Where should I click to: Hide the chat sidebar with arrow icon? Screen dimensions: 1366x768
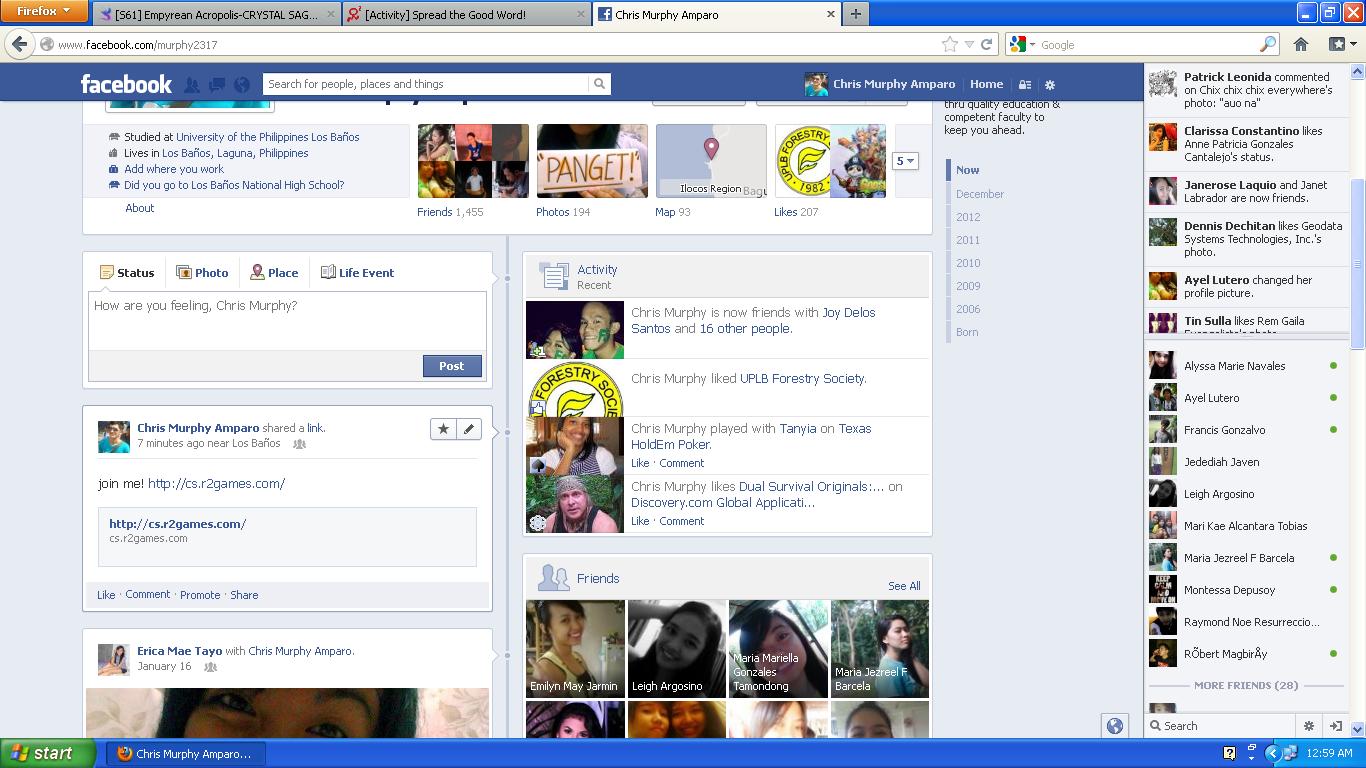pos(1335,726)
